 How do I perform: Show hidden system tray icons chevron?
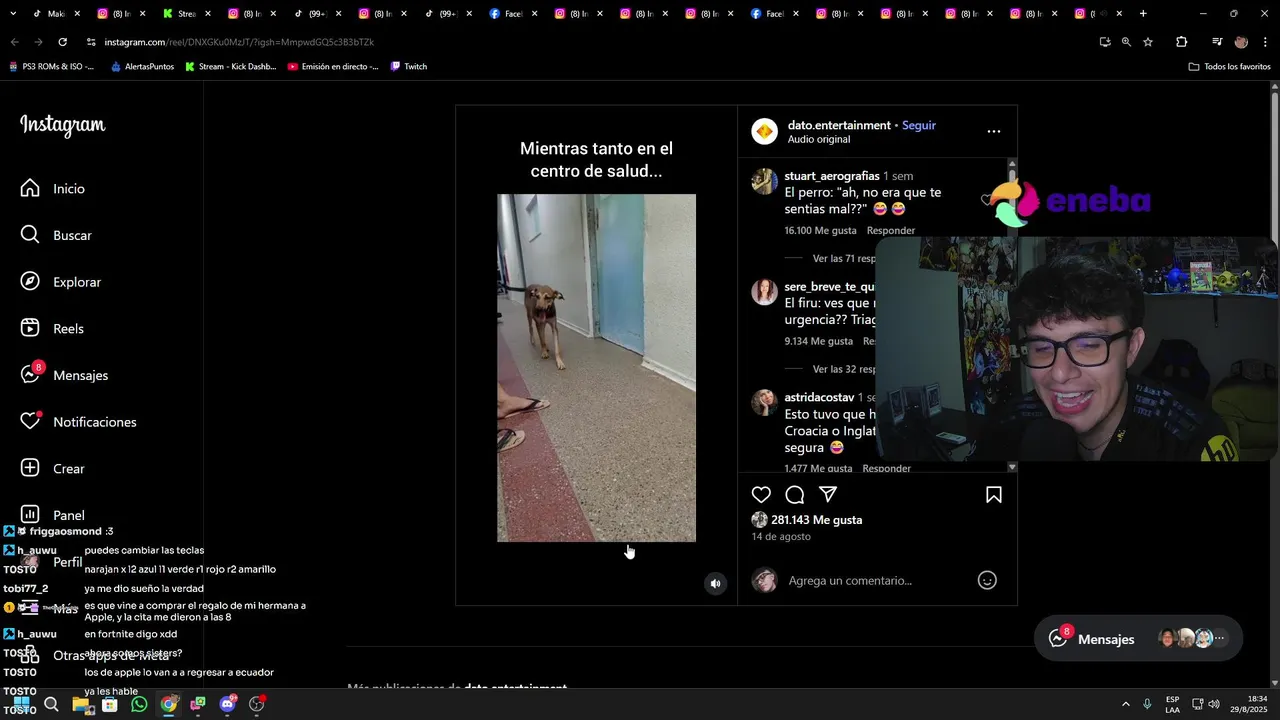coord(1125,704)
